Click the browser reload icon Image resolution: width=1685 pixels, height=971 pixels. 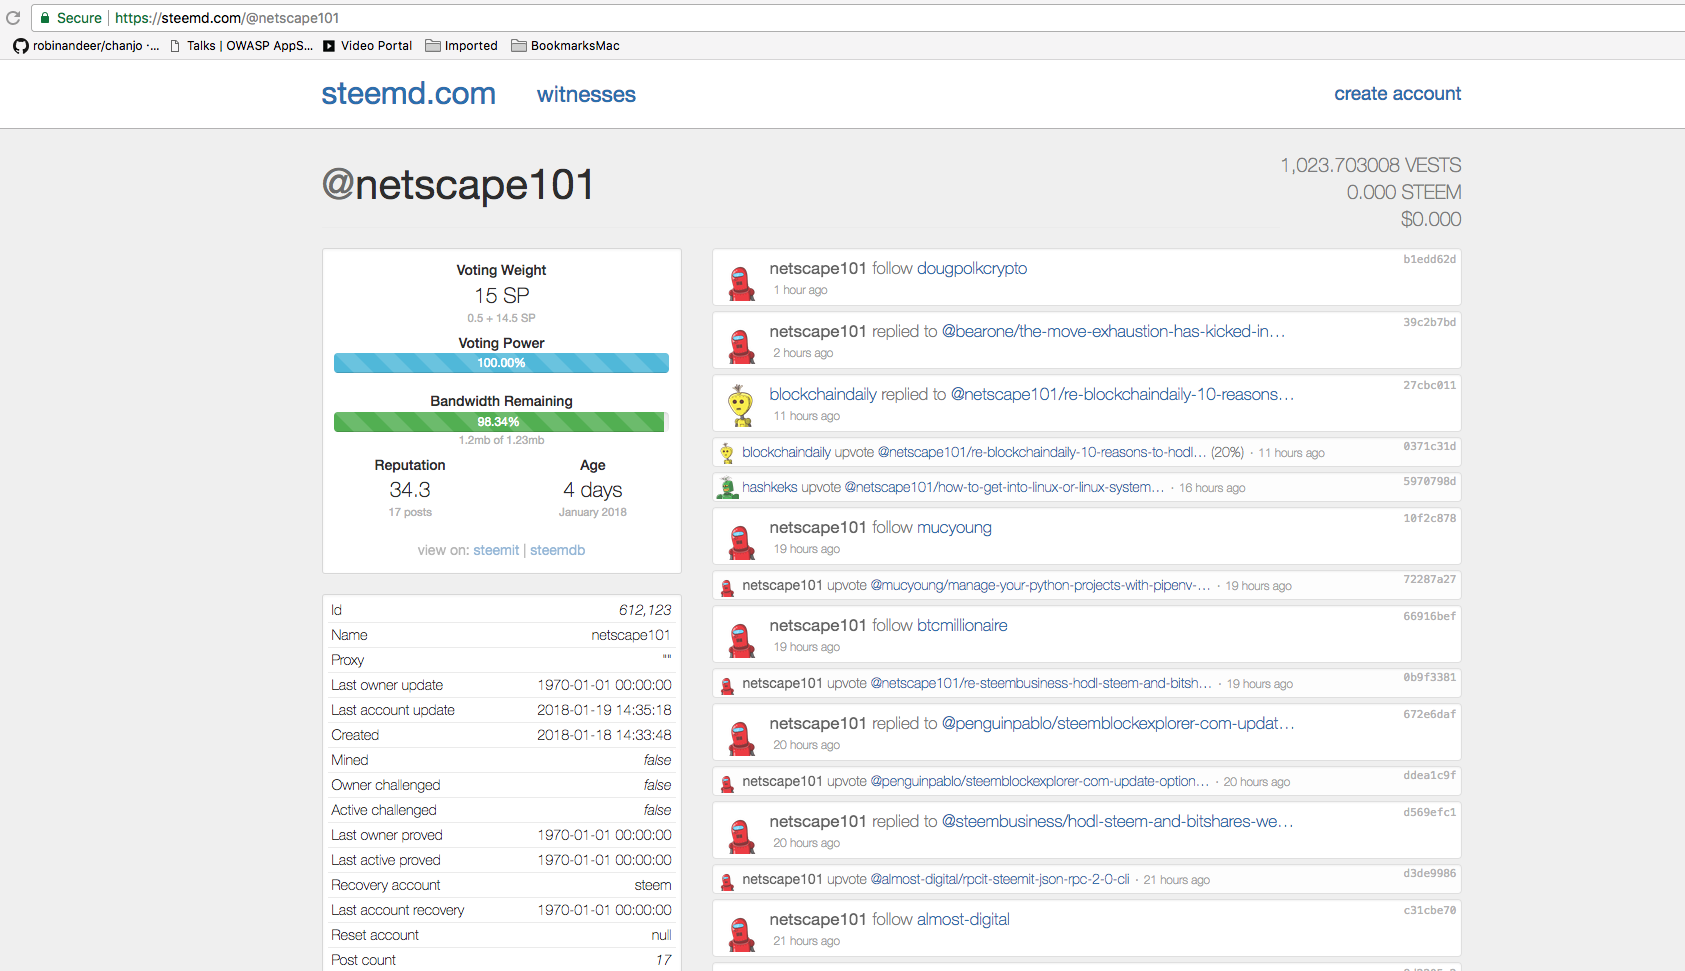tap(13, 18)
